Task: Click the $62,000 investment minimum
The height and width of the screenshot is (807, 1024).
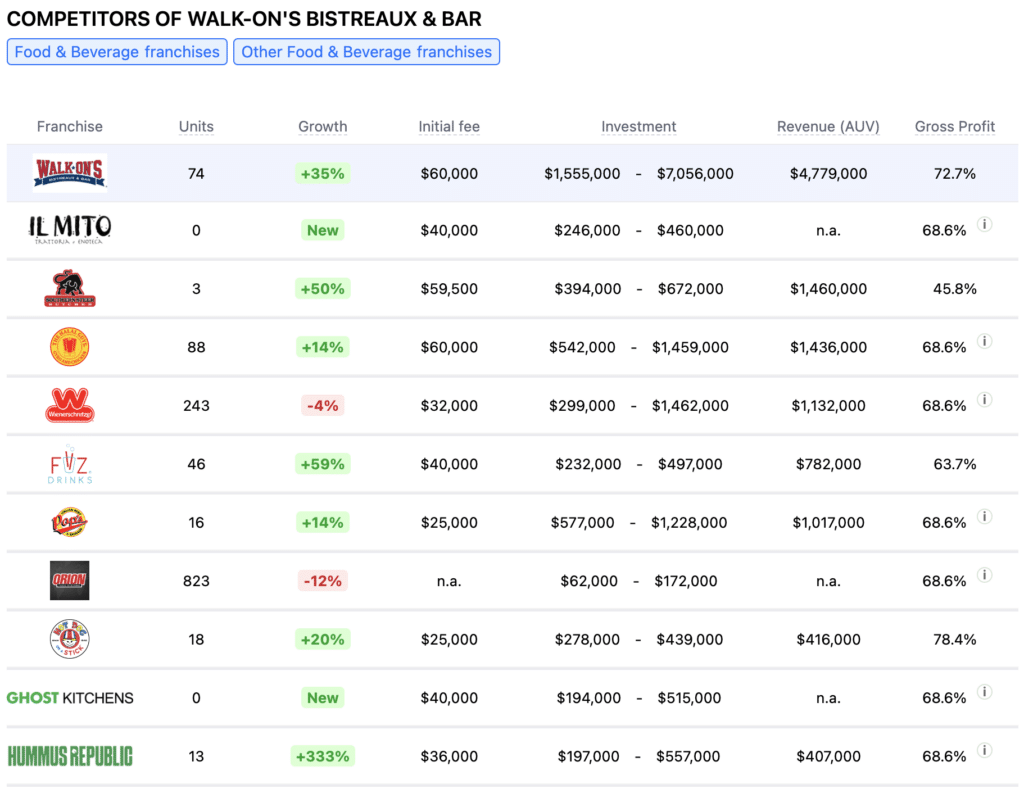Action: pos(589,581)
